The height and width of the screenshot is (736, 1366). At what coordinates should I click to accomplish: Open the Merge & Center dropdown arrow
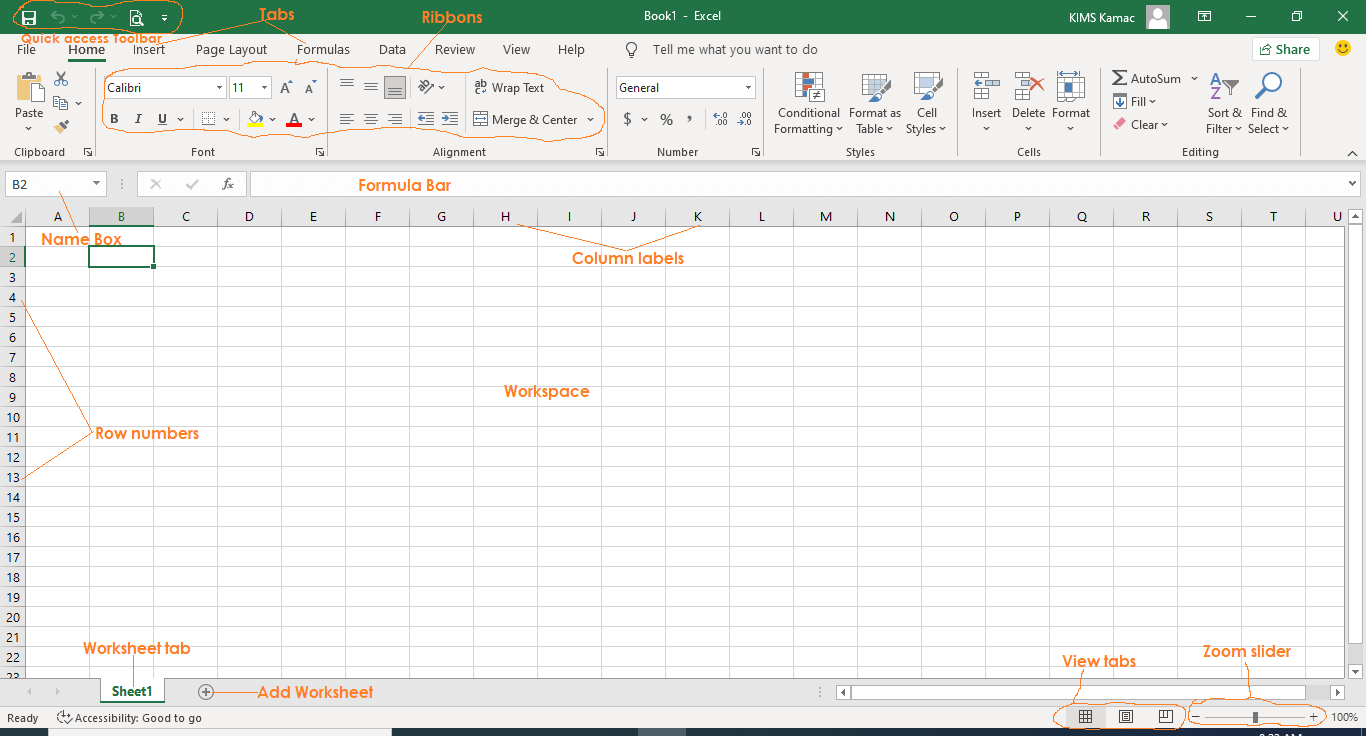(592, 119)
